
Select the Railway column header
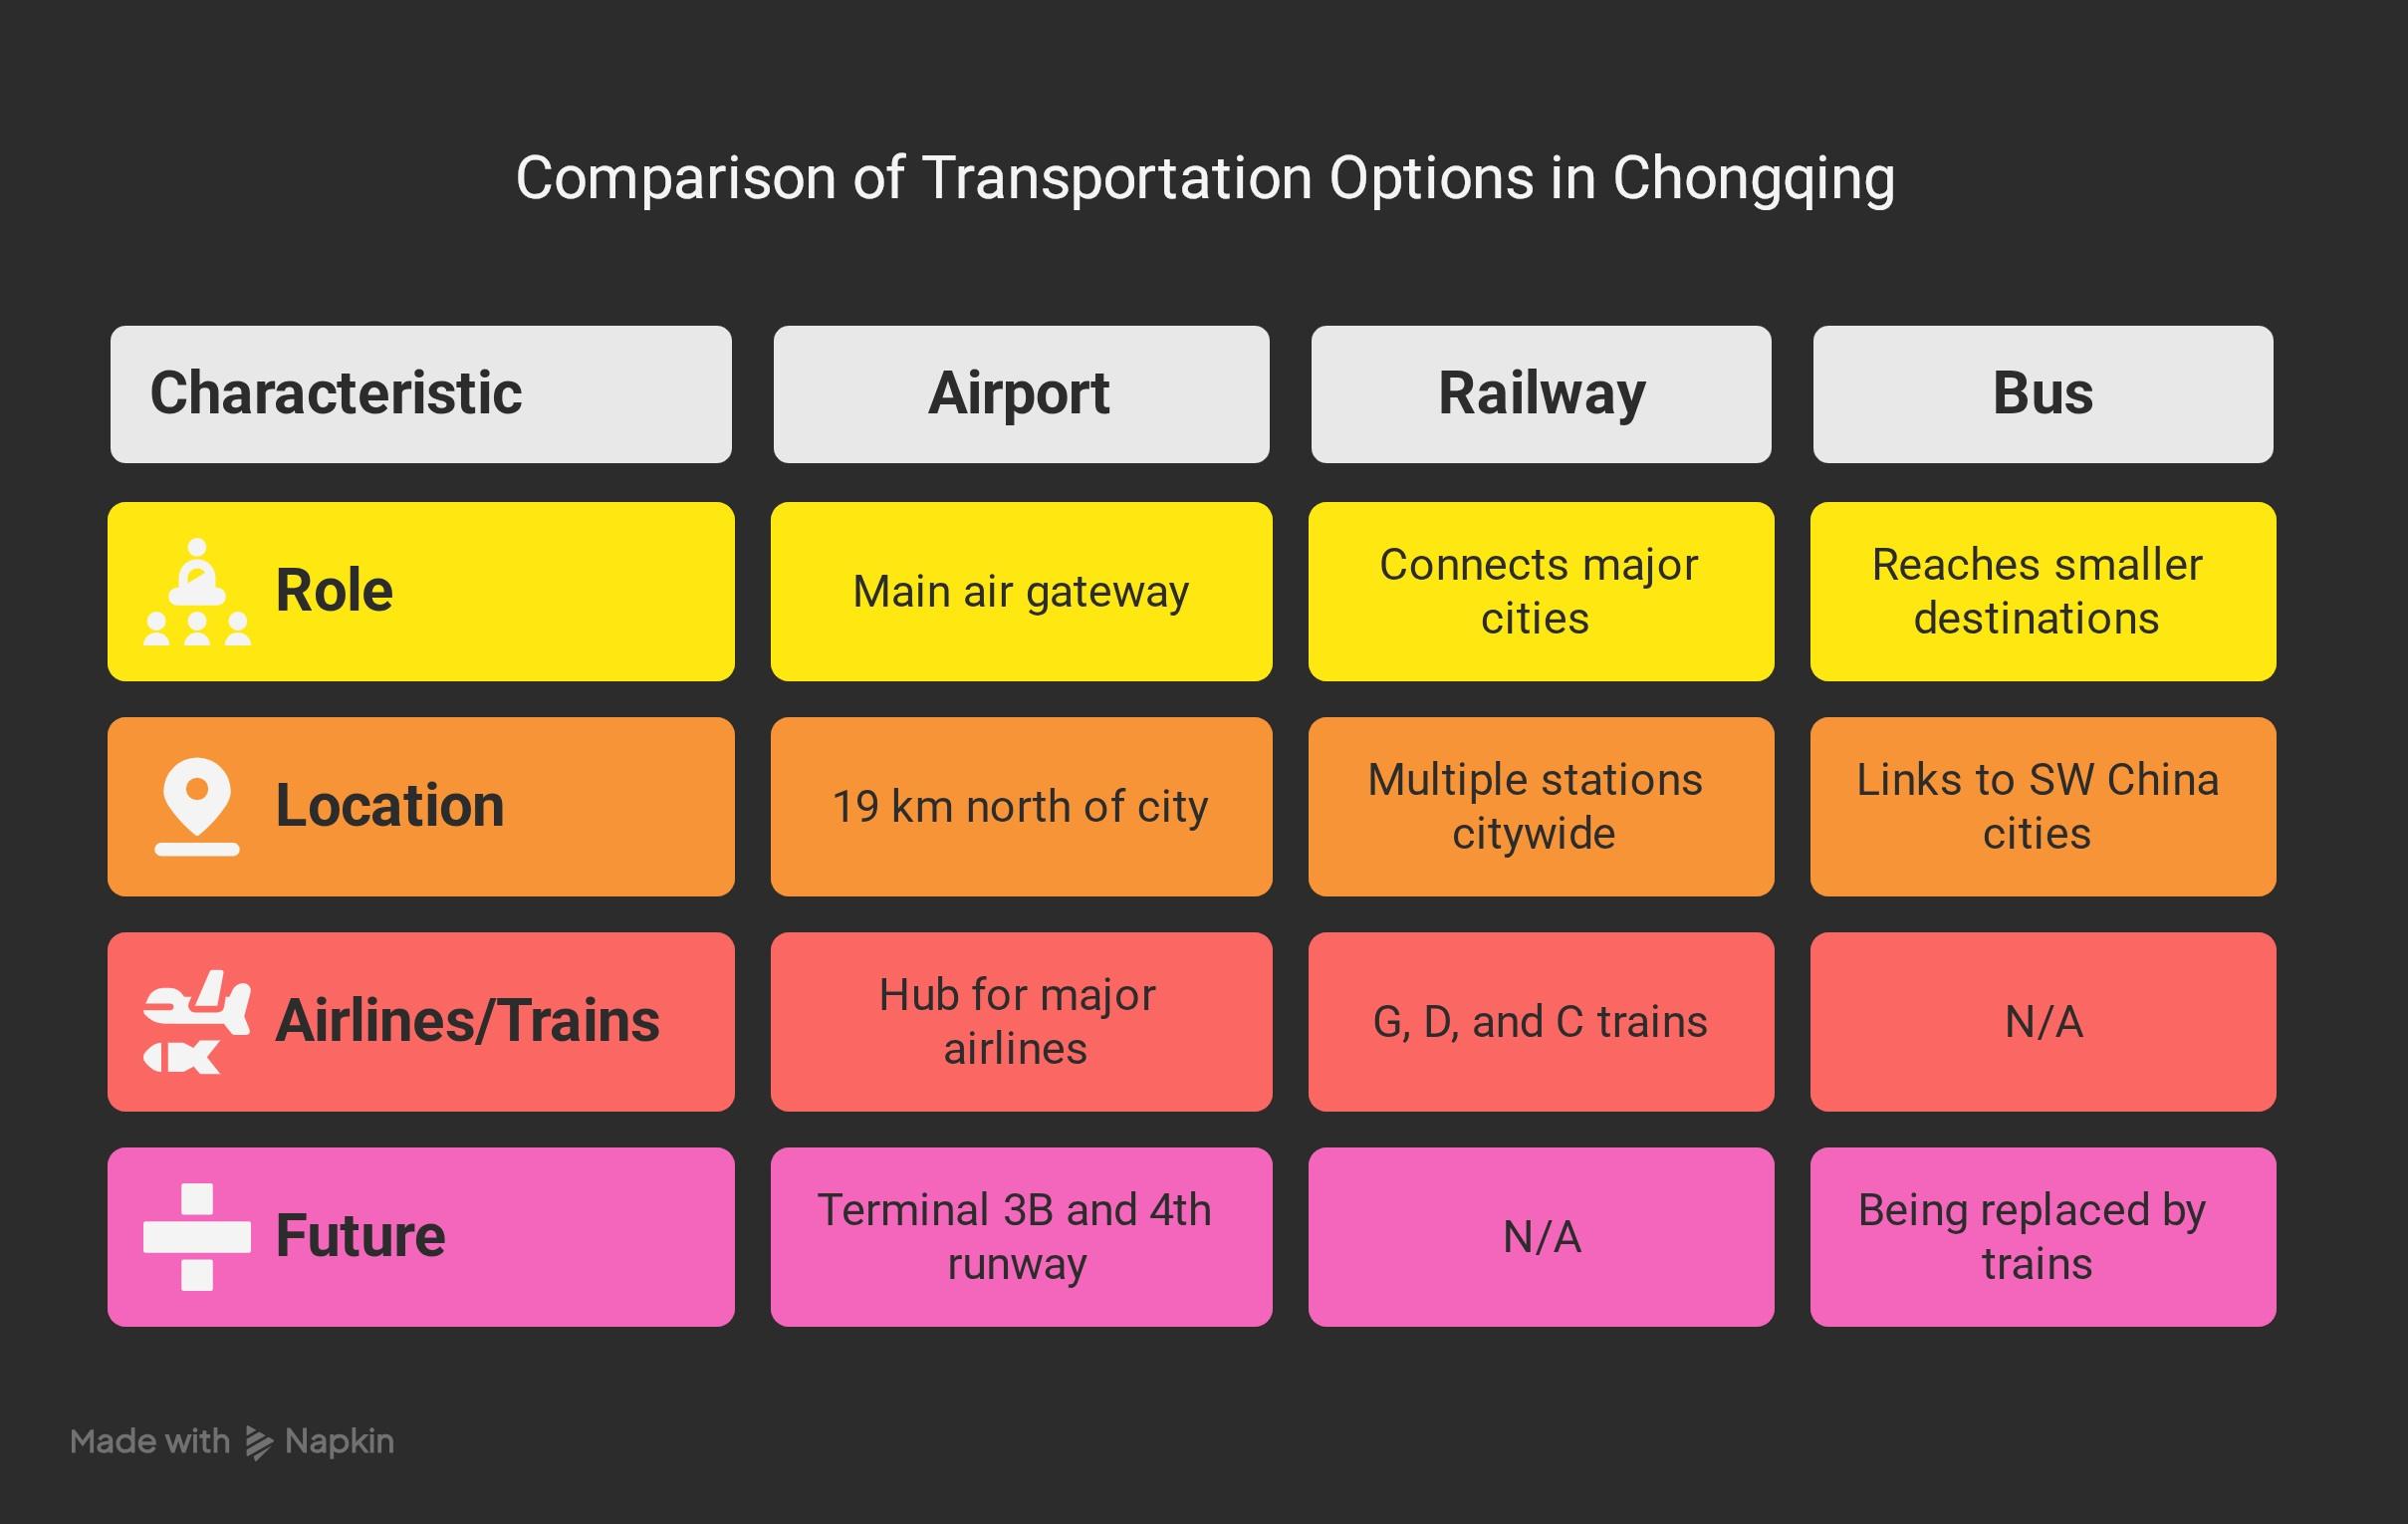click(x=1541, y=394)
